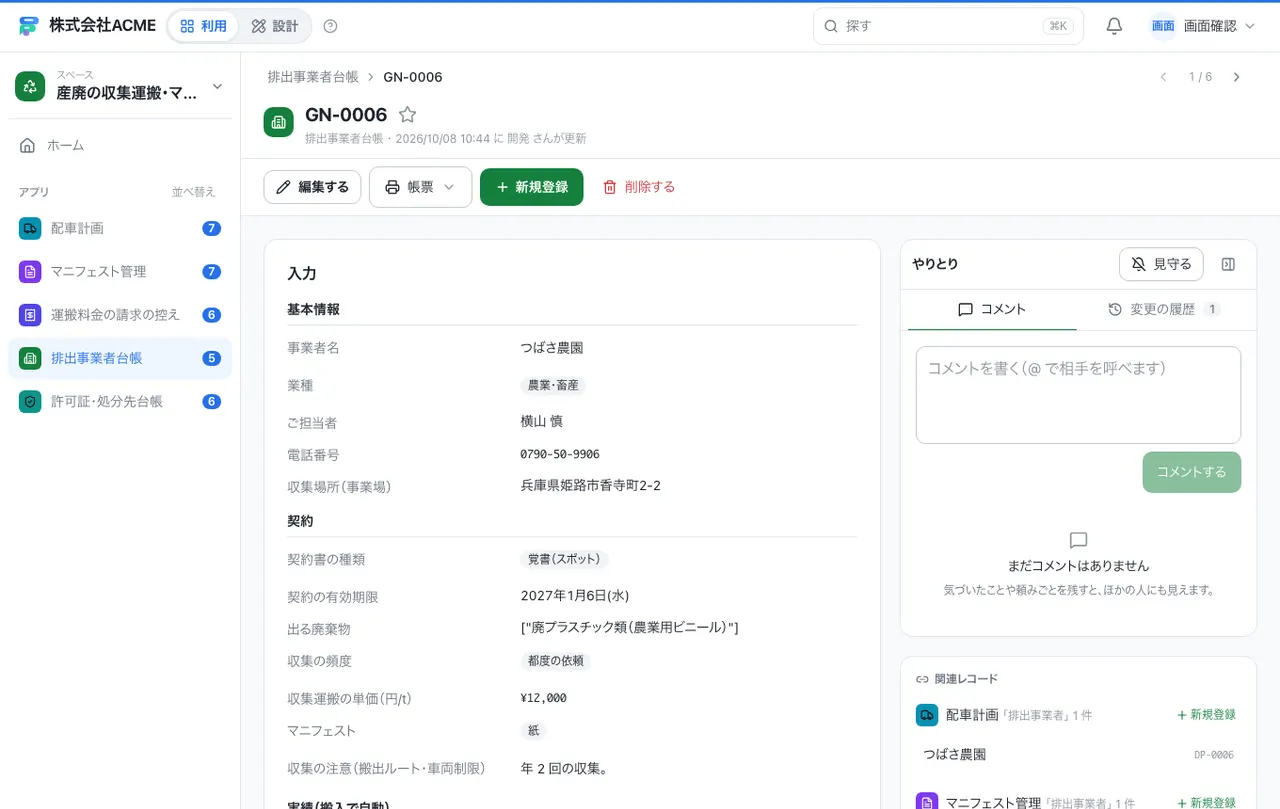Star the GN-0006 record as favorite
The width and height of the screenshot is (1280, 809).
(x=407, y=115)
